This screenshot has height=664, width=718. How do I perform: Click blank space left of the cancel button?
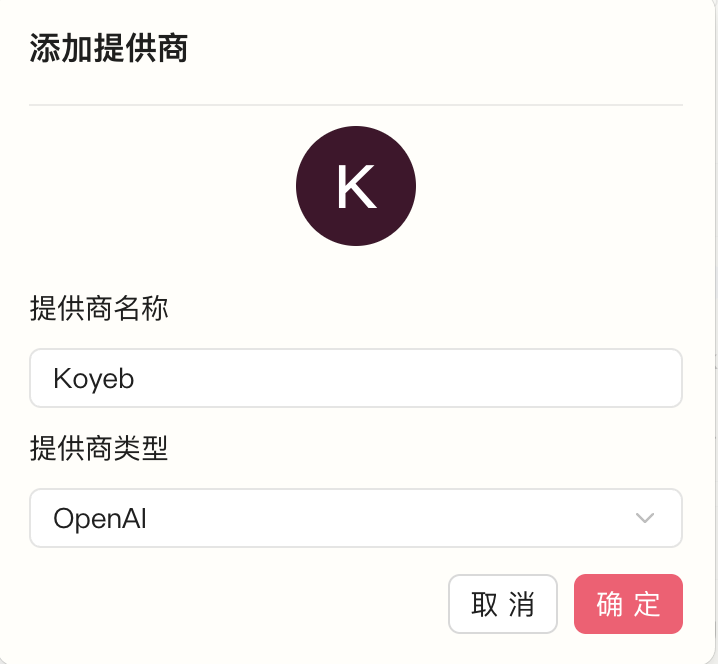240,604
